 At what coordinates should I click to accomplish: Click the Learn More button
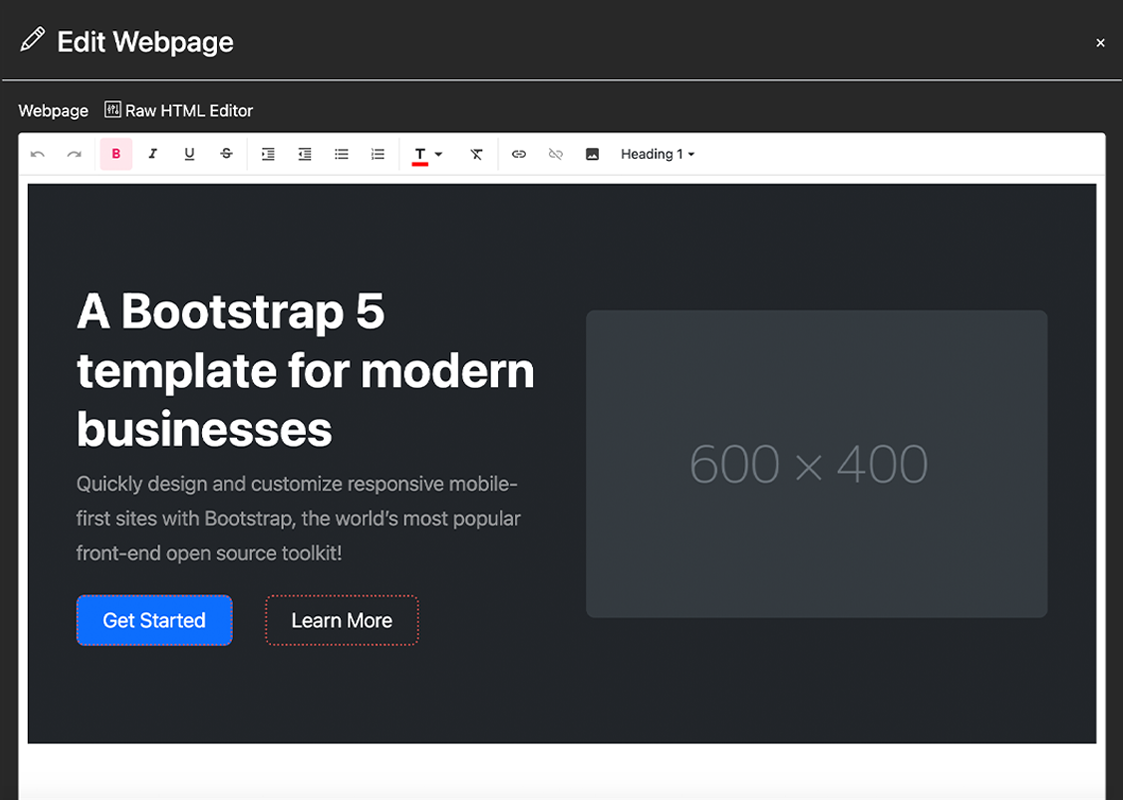pos(342,620)
